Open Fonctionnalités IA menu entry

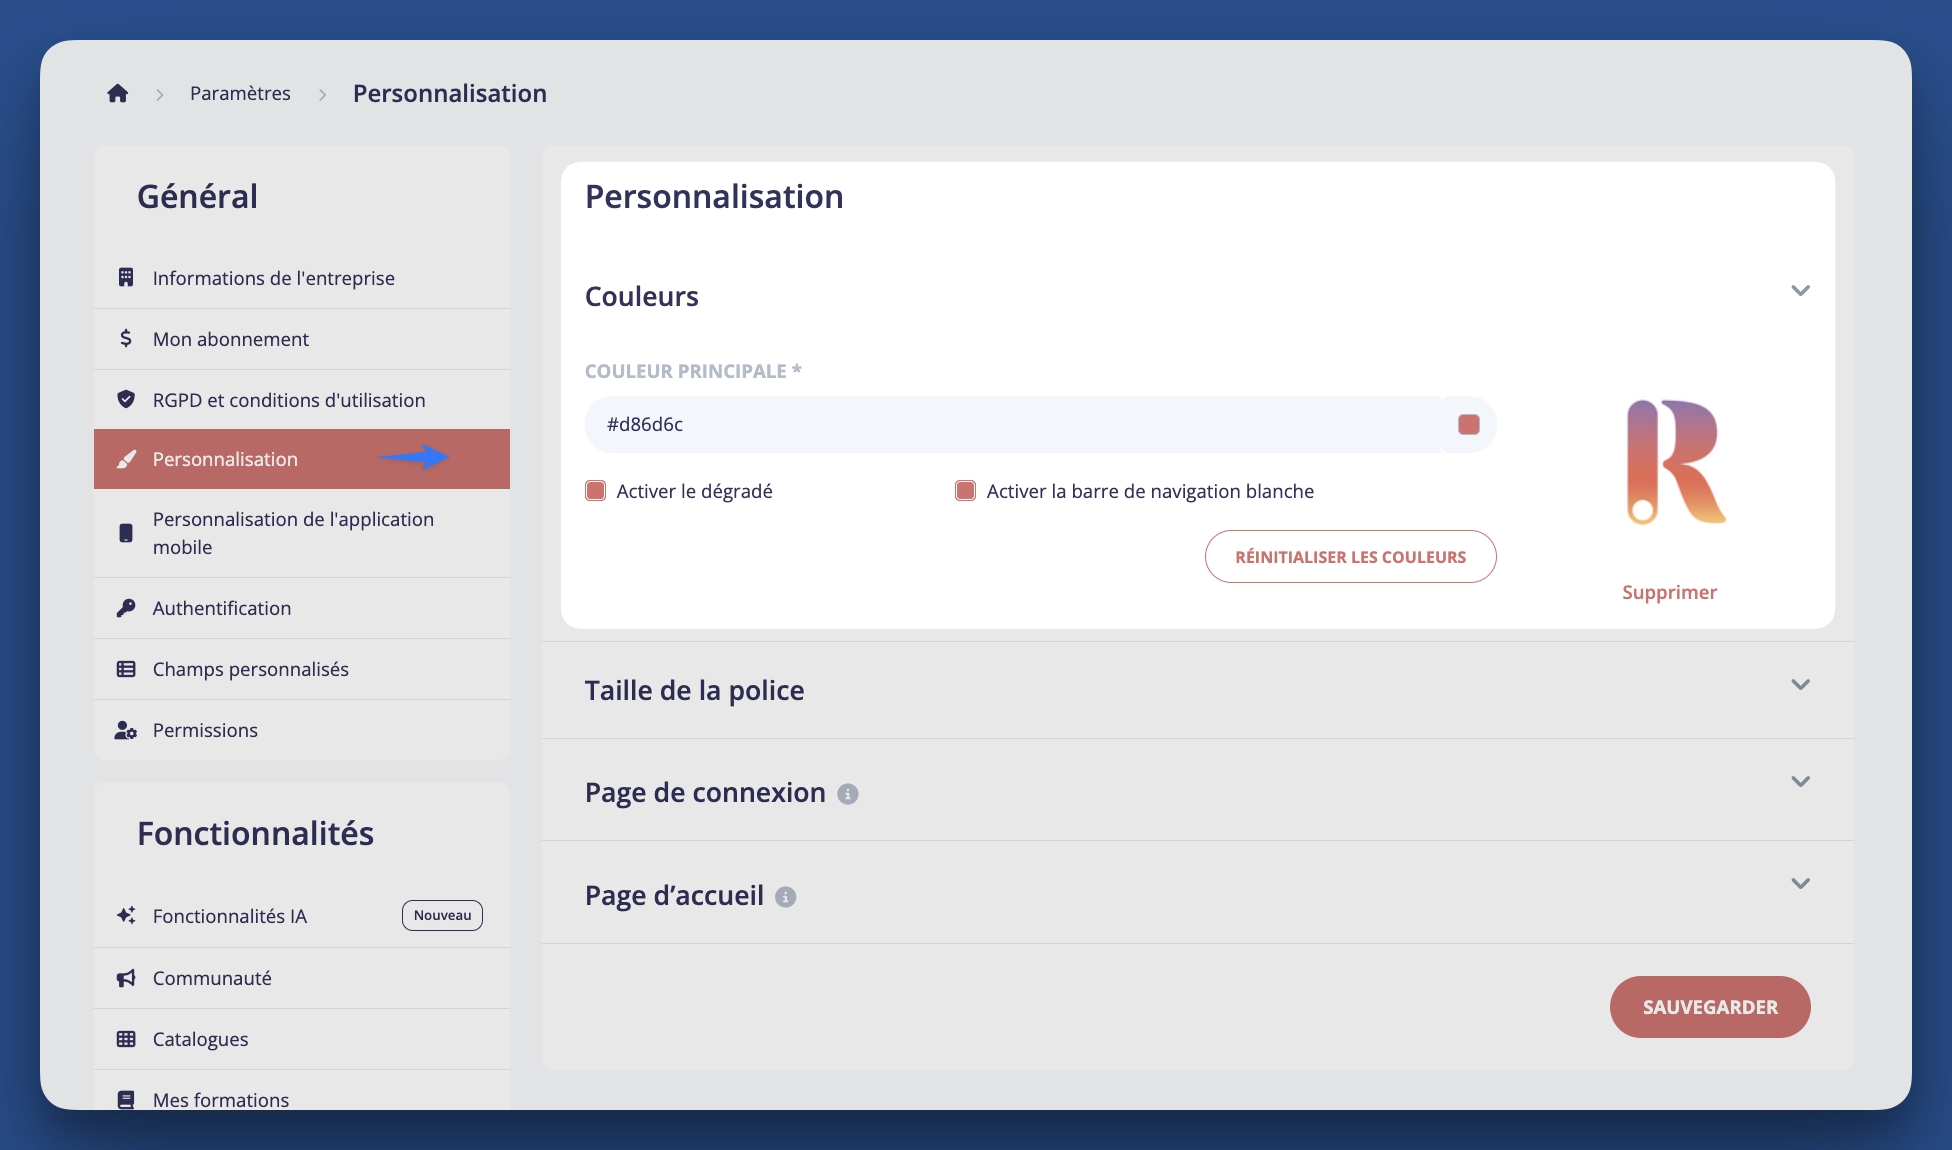coord(302,916)
